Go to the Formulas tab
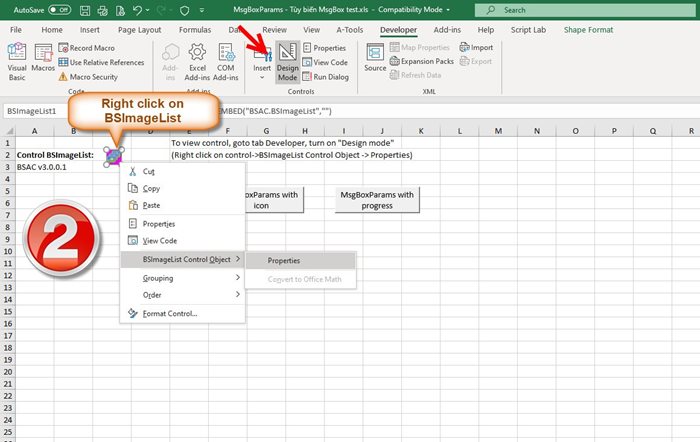This screenshot has height=442, width=700. tap(195, 29)
